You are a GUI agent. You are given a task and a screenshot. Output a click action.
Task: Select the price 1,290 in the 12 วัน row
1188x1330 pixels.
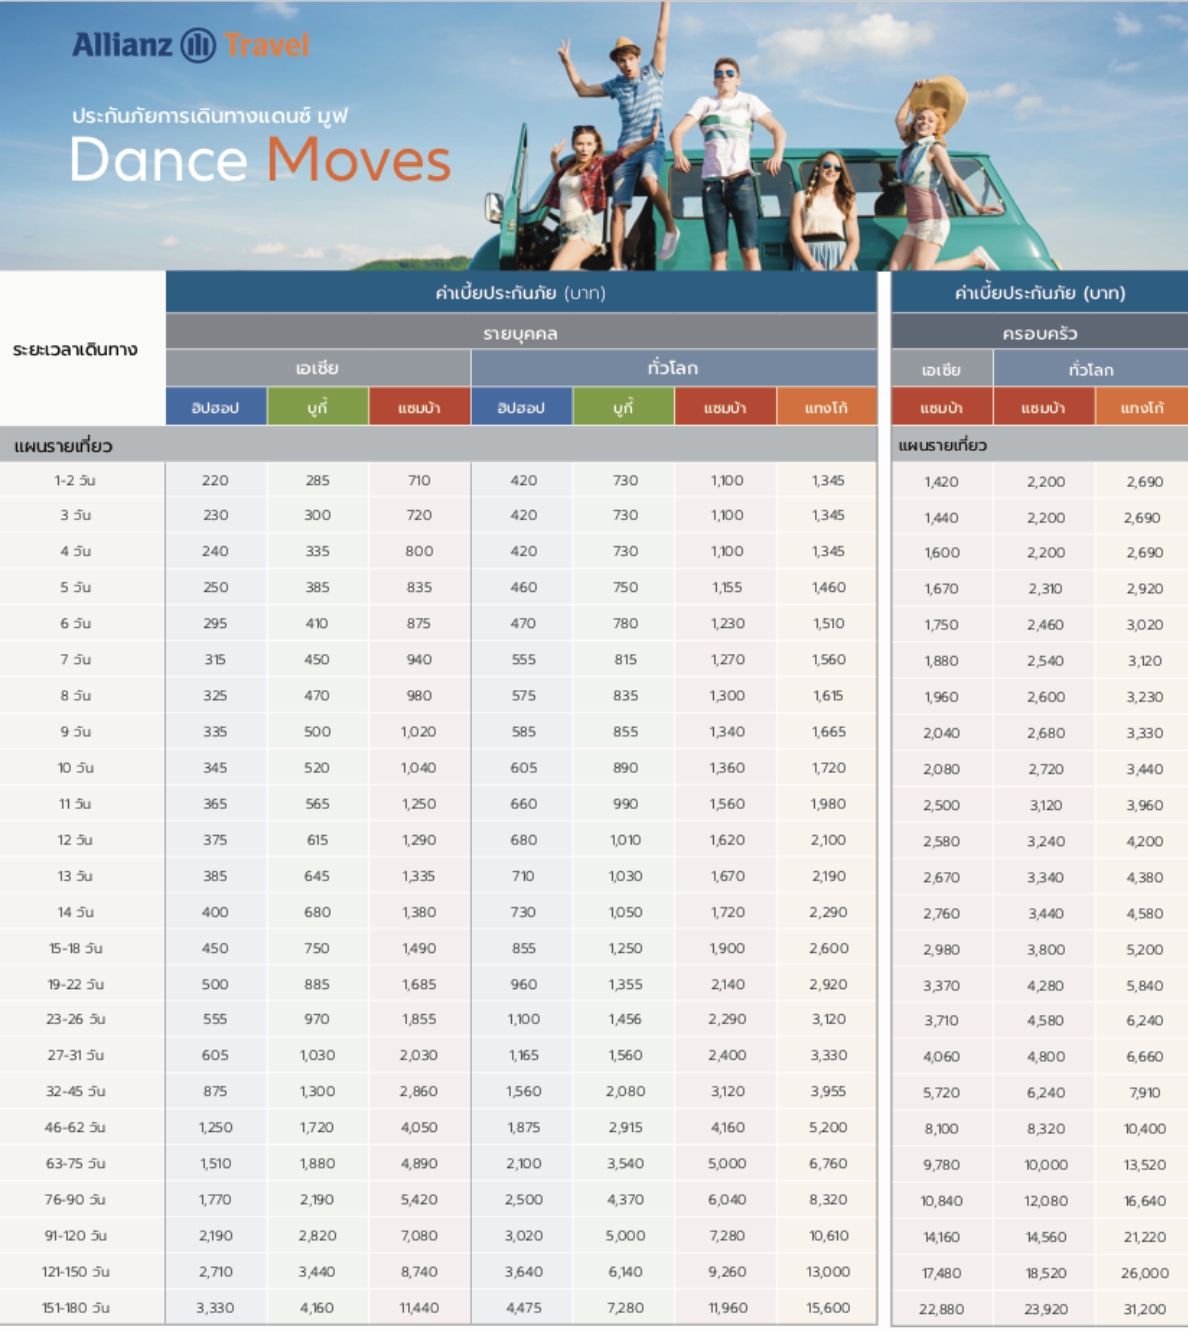(x=418, y=840)
